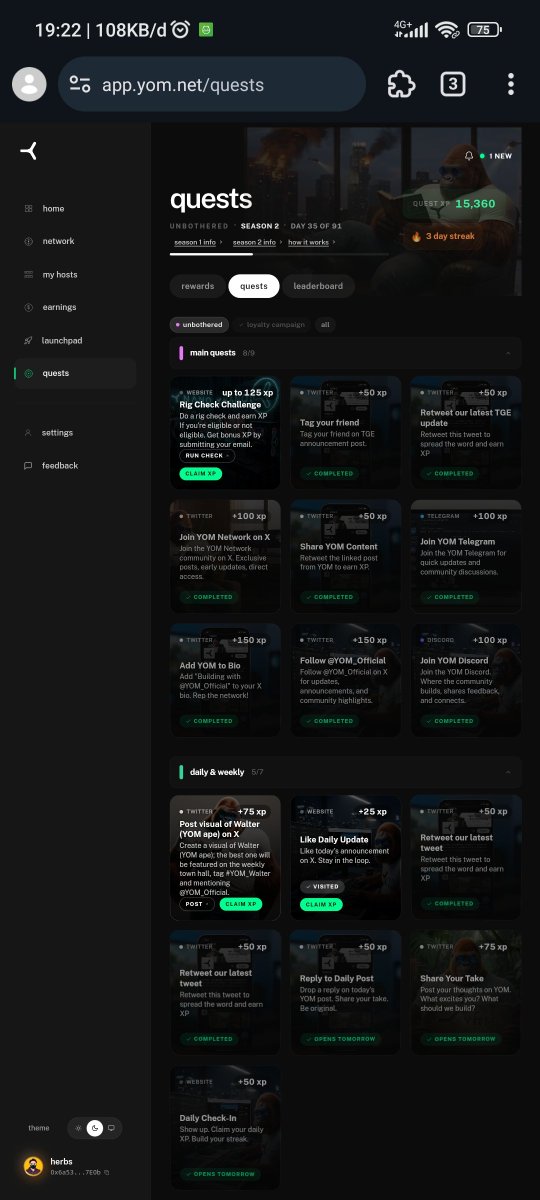The width and height of the screenshot is (540, 1200).
Task: Click Visited badge on Like Daily Update
Action: [x=321, y=886]
